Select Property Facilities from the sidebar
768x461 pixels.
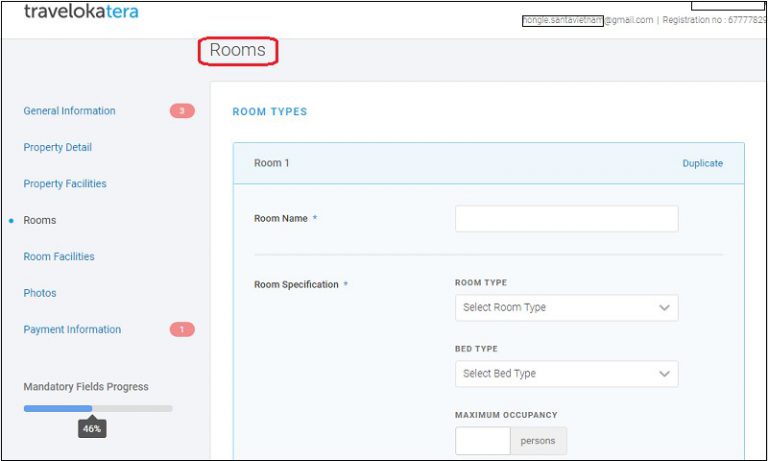(x=64, y=184)
